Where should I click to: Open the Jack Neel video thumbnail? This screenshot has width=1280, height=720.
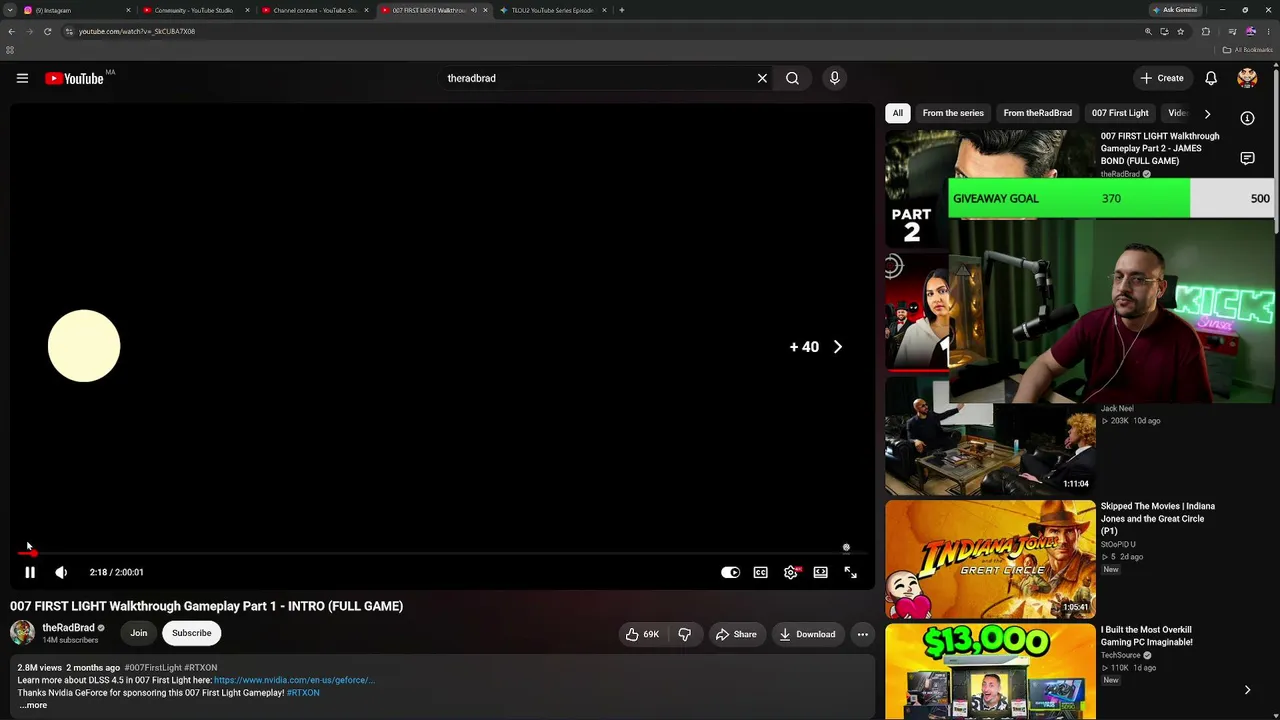click(990, 437)
